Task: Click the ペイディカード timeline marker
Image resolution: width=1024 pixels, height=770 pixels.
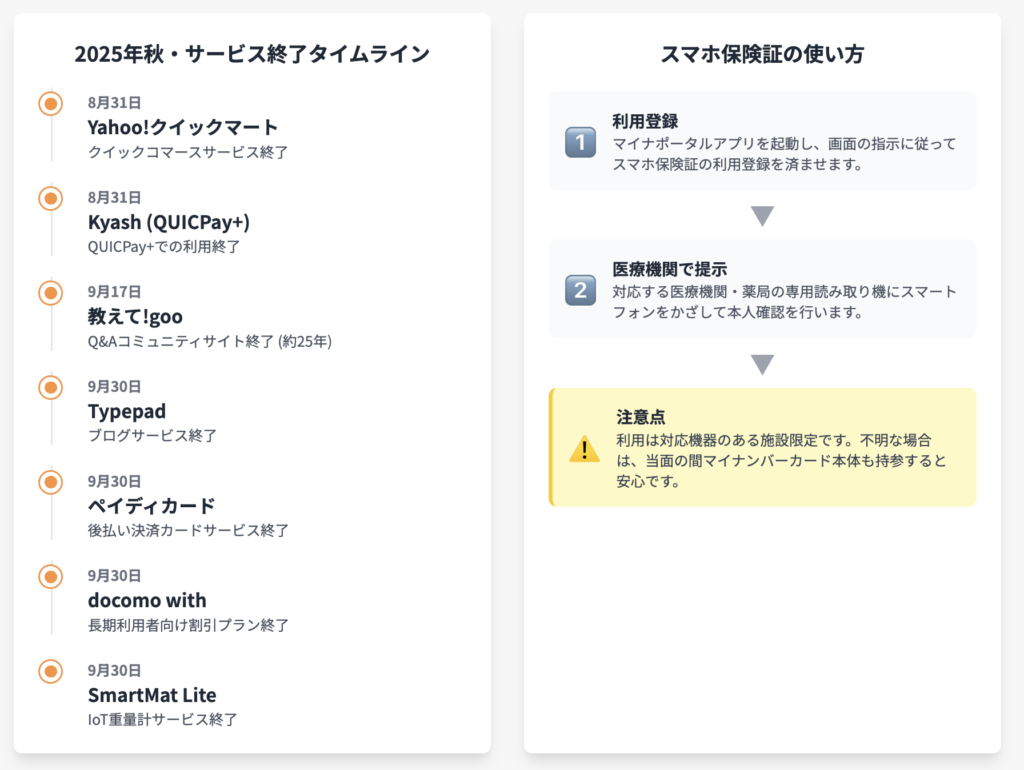Action: coord(50,482)
